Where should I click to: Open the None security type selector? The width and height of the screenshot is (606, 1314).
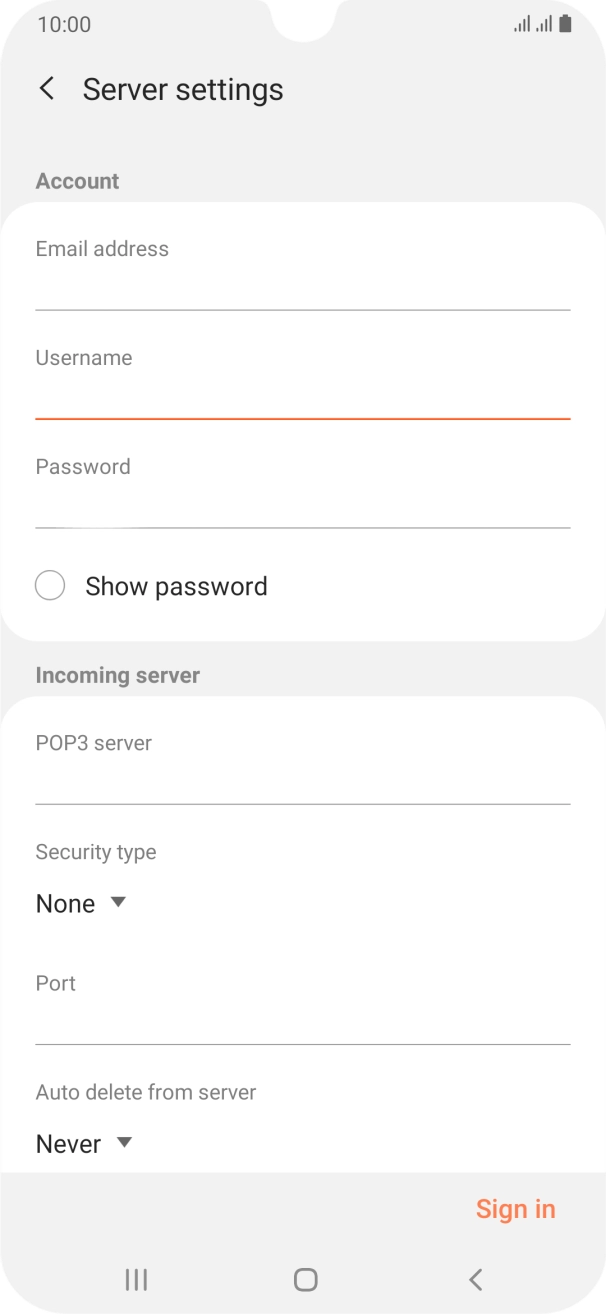pos(80,903)
